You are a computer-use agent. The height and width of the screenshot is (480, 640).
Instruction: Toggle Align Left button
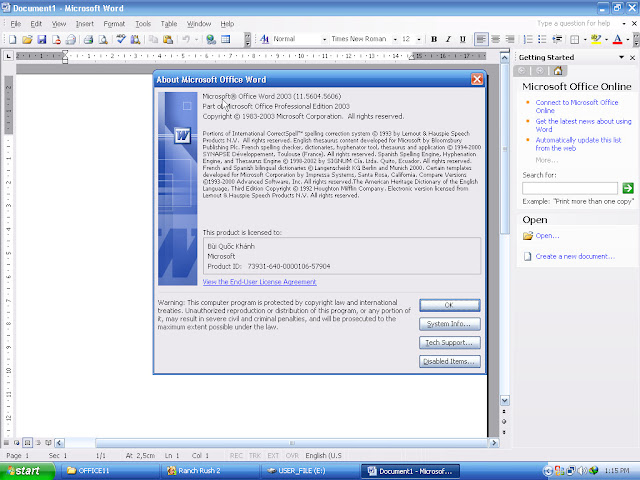click(481, 39)
